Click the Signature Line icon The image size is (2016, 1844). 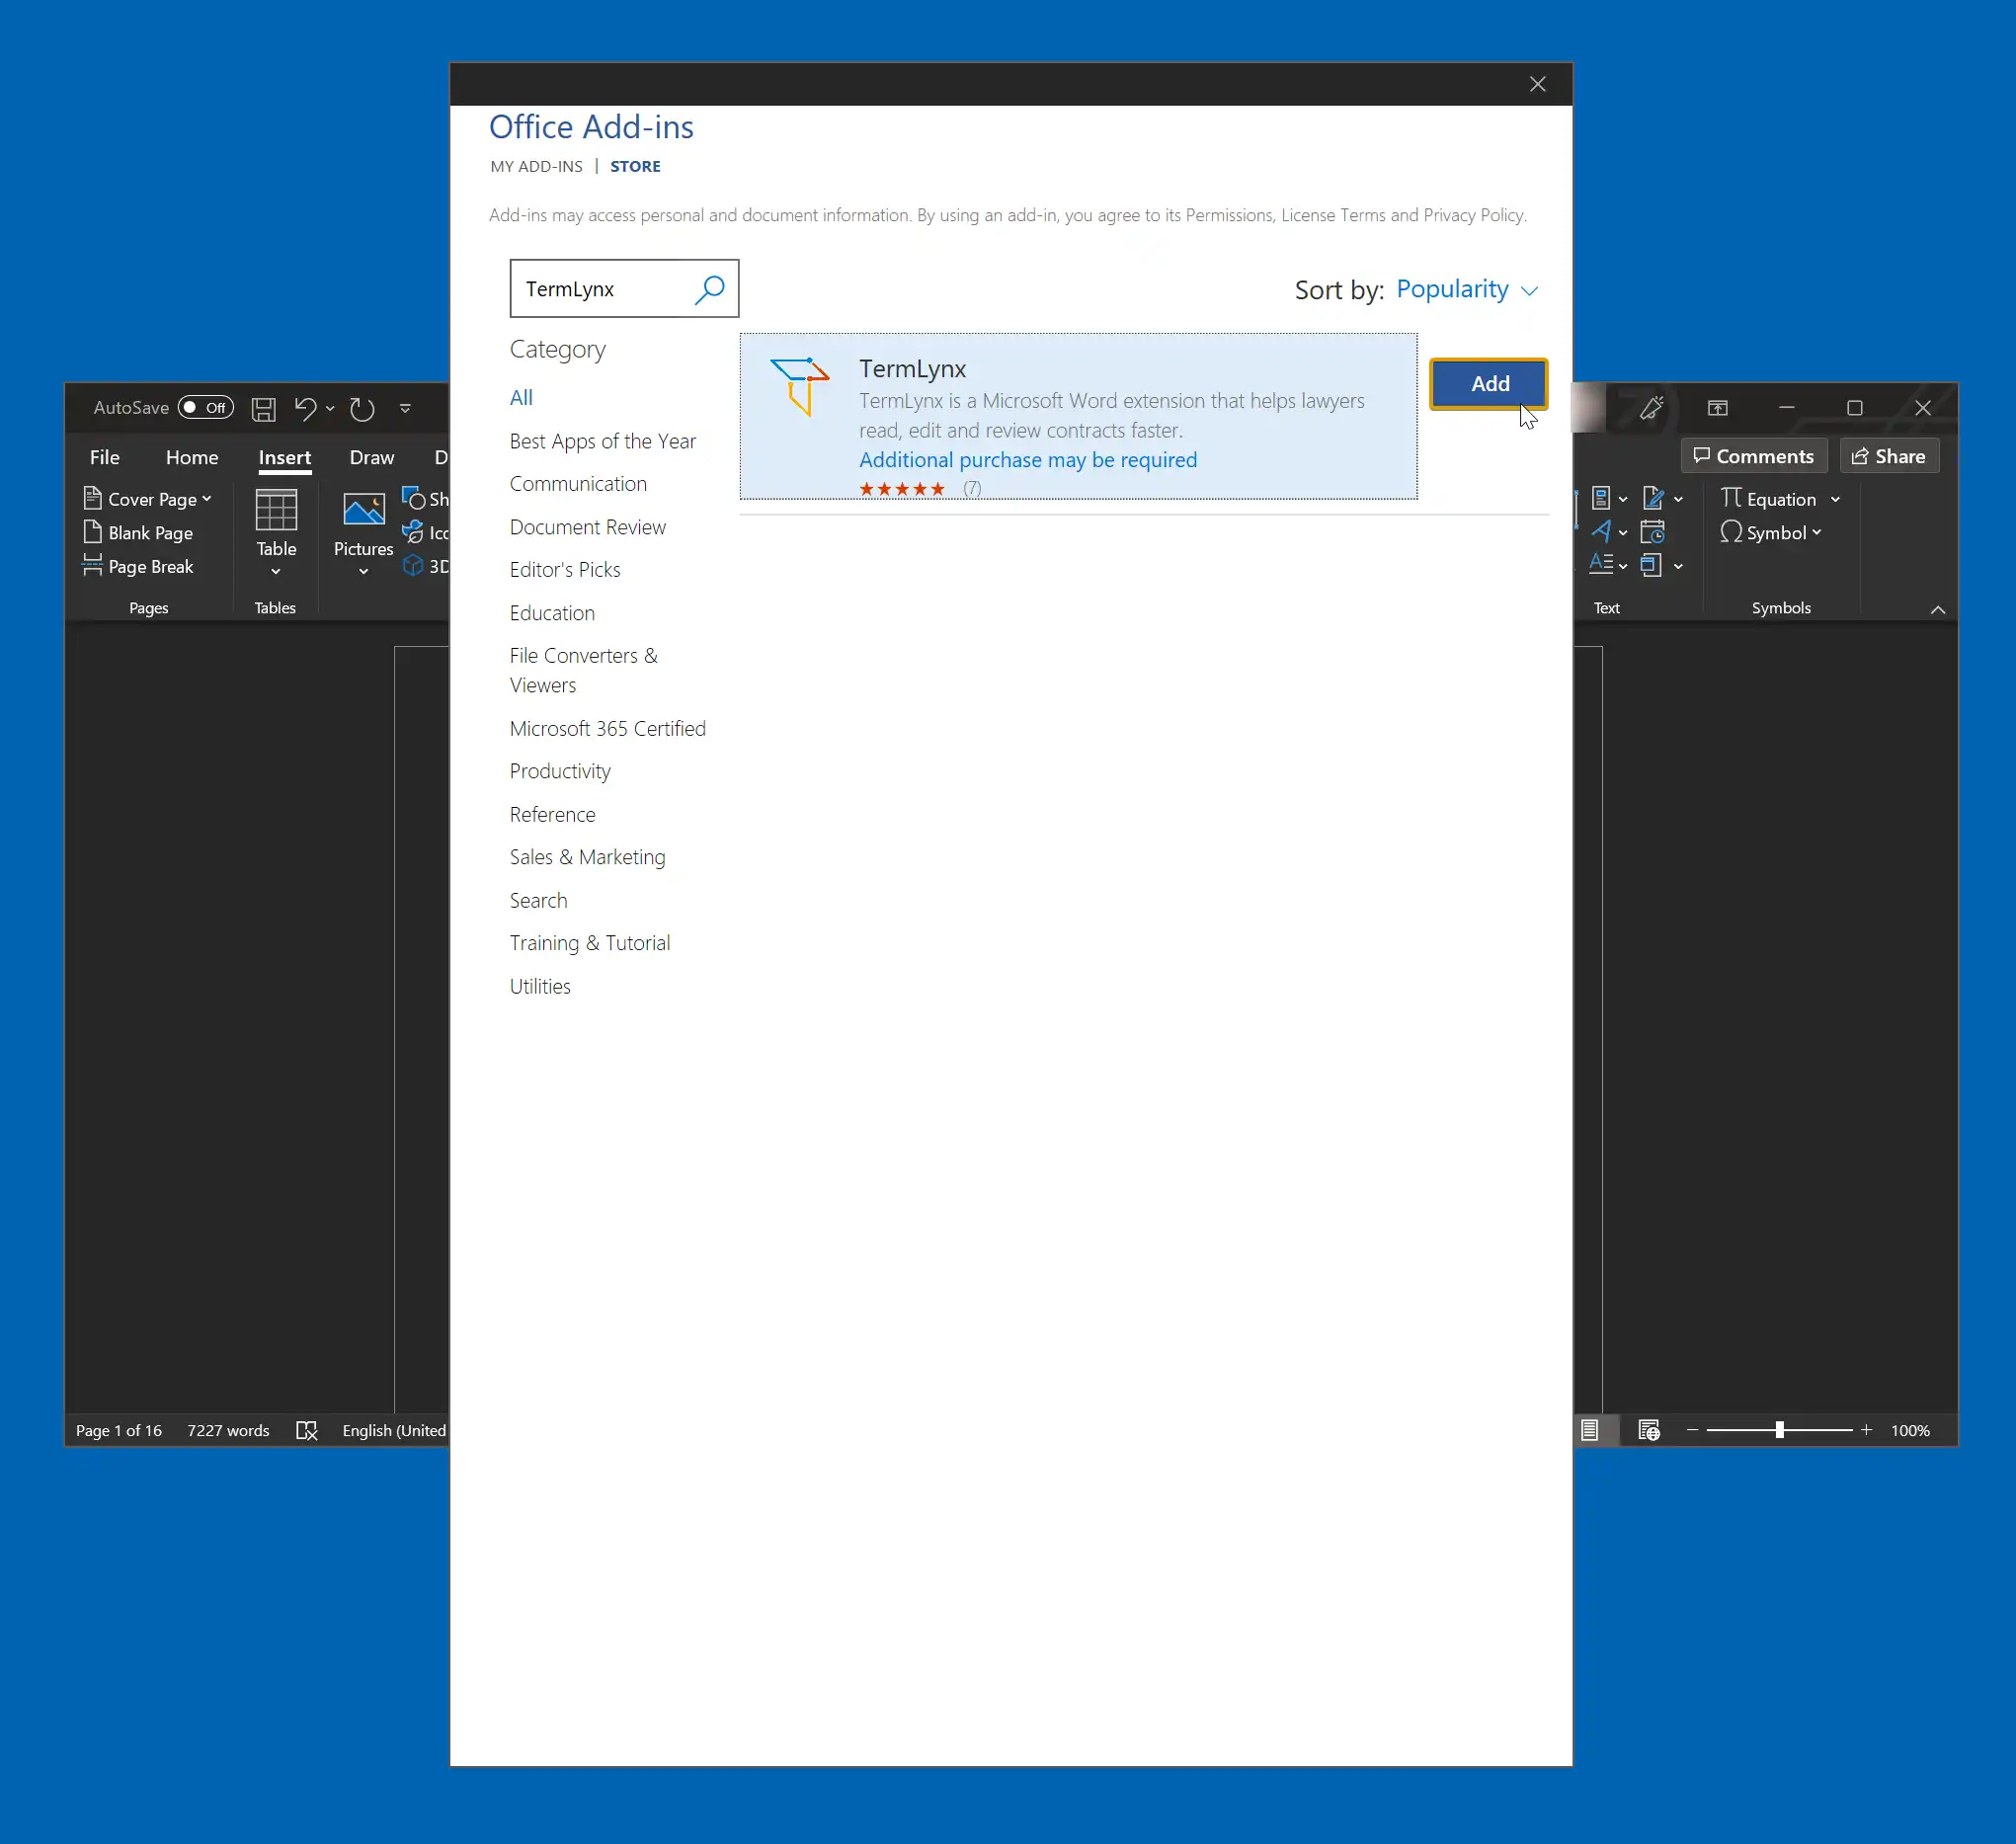click(1653, 498)
